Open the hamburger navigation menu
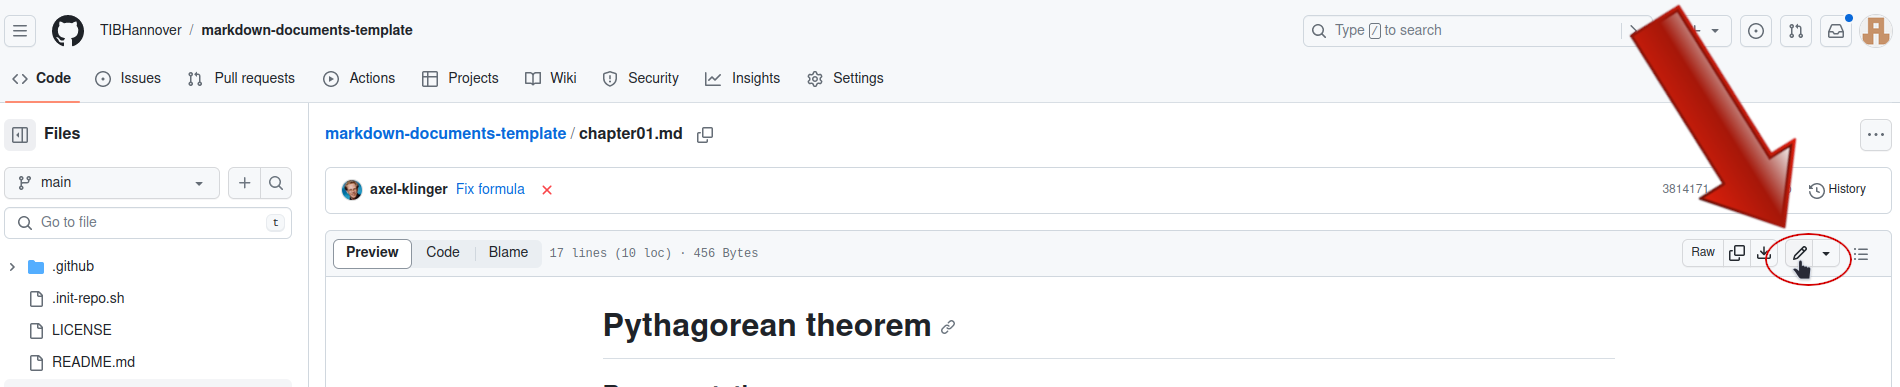This screenshot has height=387, width=1900. 20,31
